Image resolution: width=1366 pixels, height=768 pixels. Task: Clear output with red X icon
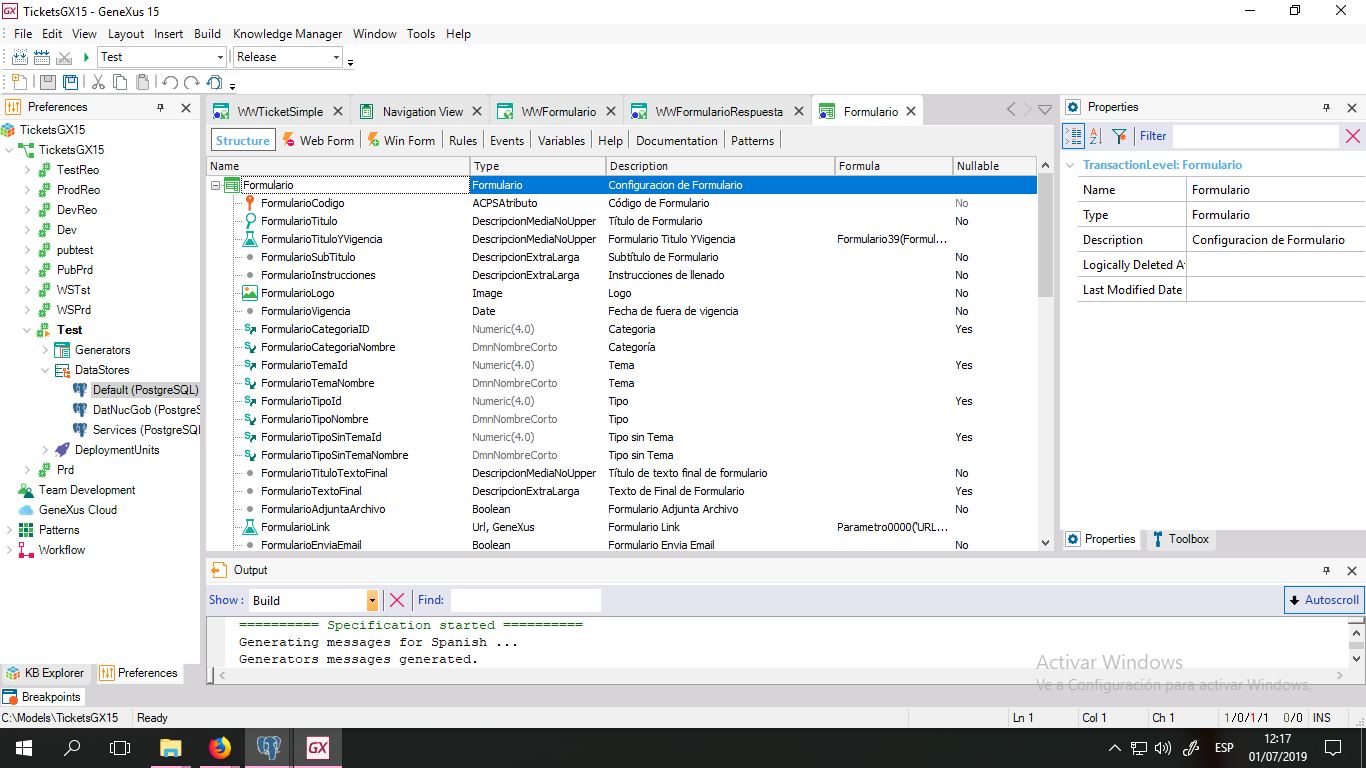(397, 600)
